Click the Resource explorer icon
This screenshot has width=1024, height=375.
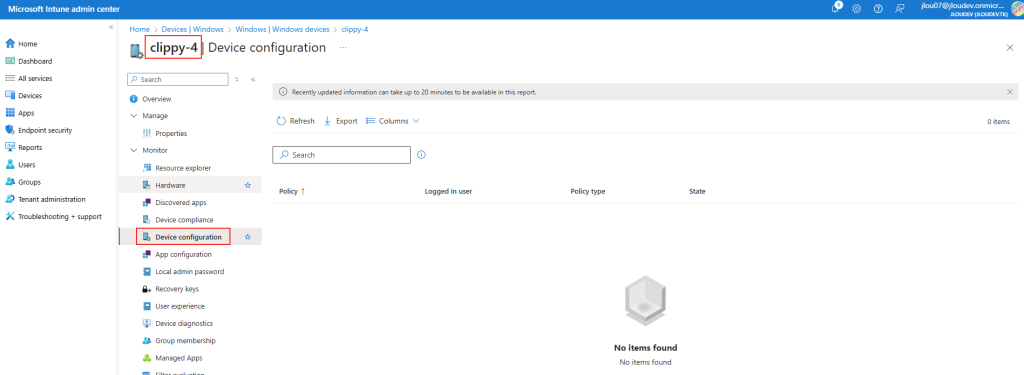[147, 168]
